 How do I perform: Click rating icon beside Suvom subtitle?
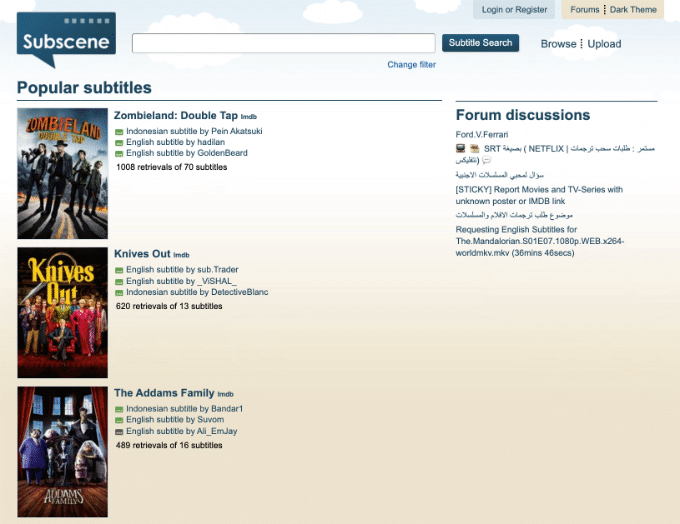coord(119,420)
